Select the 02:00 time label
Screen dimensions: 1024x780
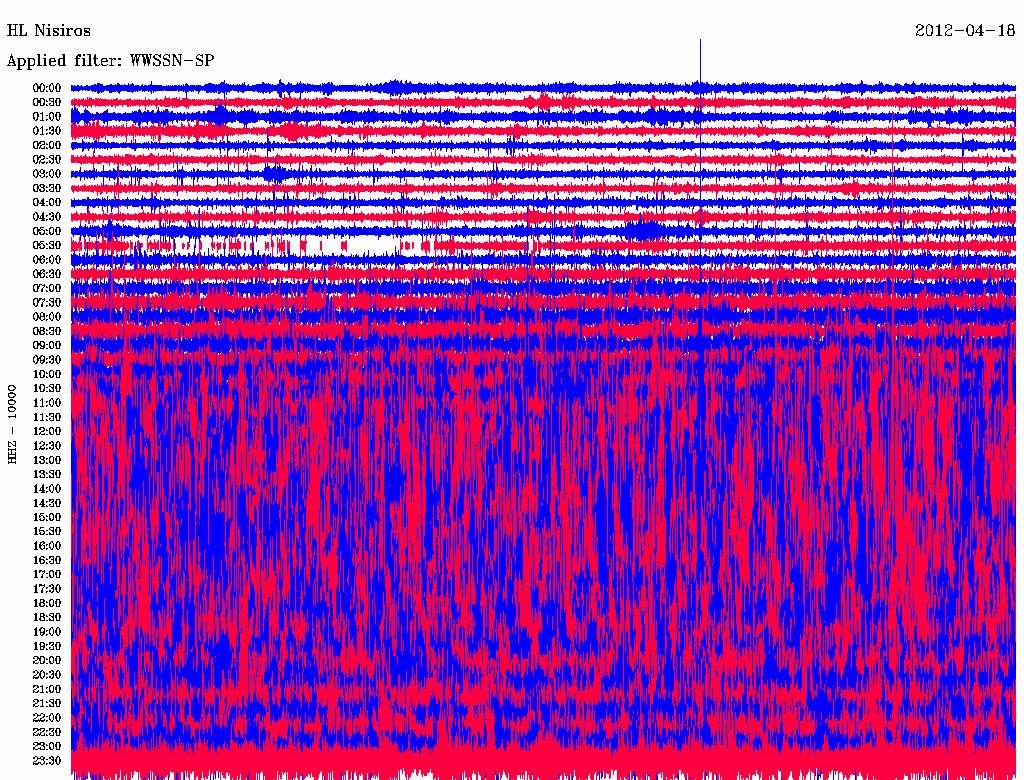[x=46, y=145]
